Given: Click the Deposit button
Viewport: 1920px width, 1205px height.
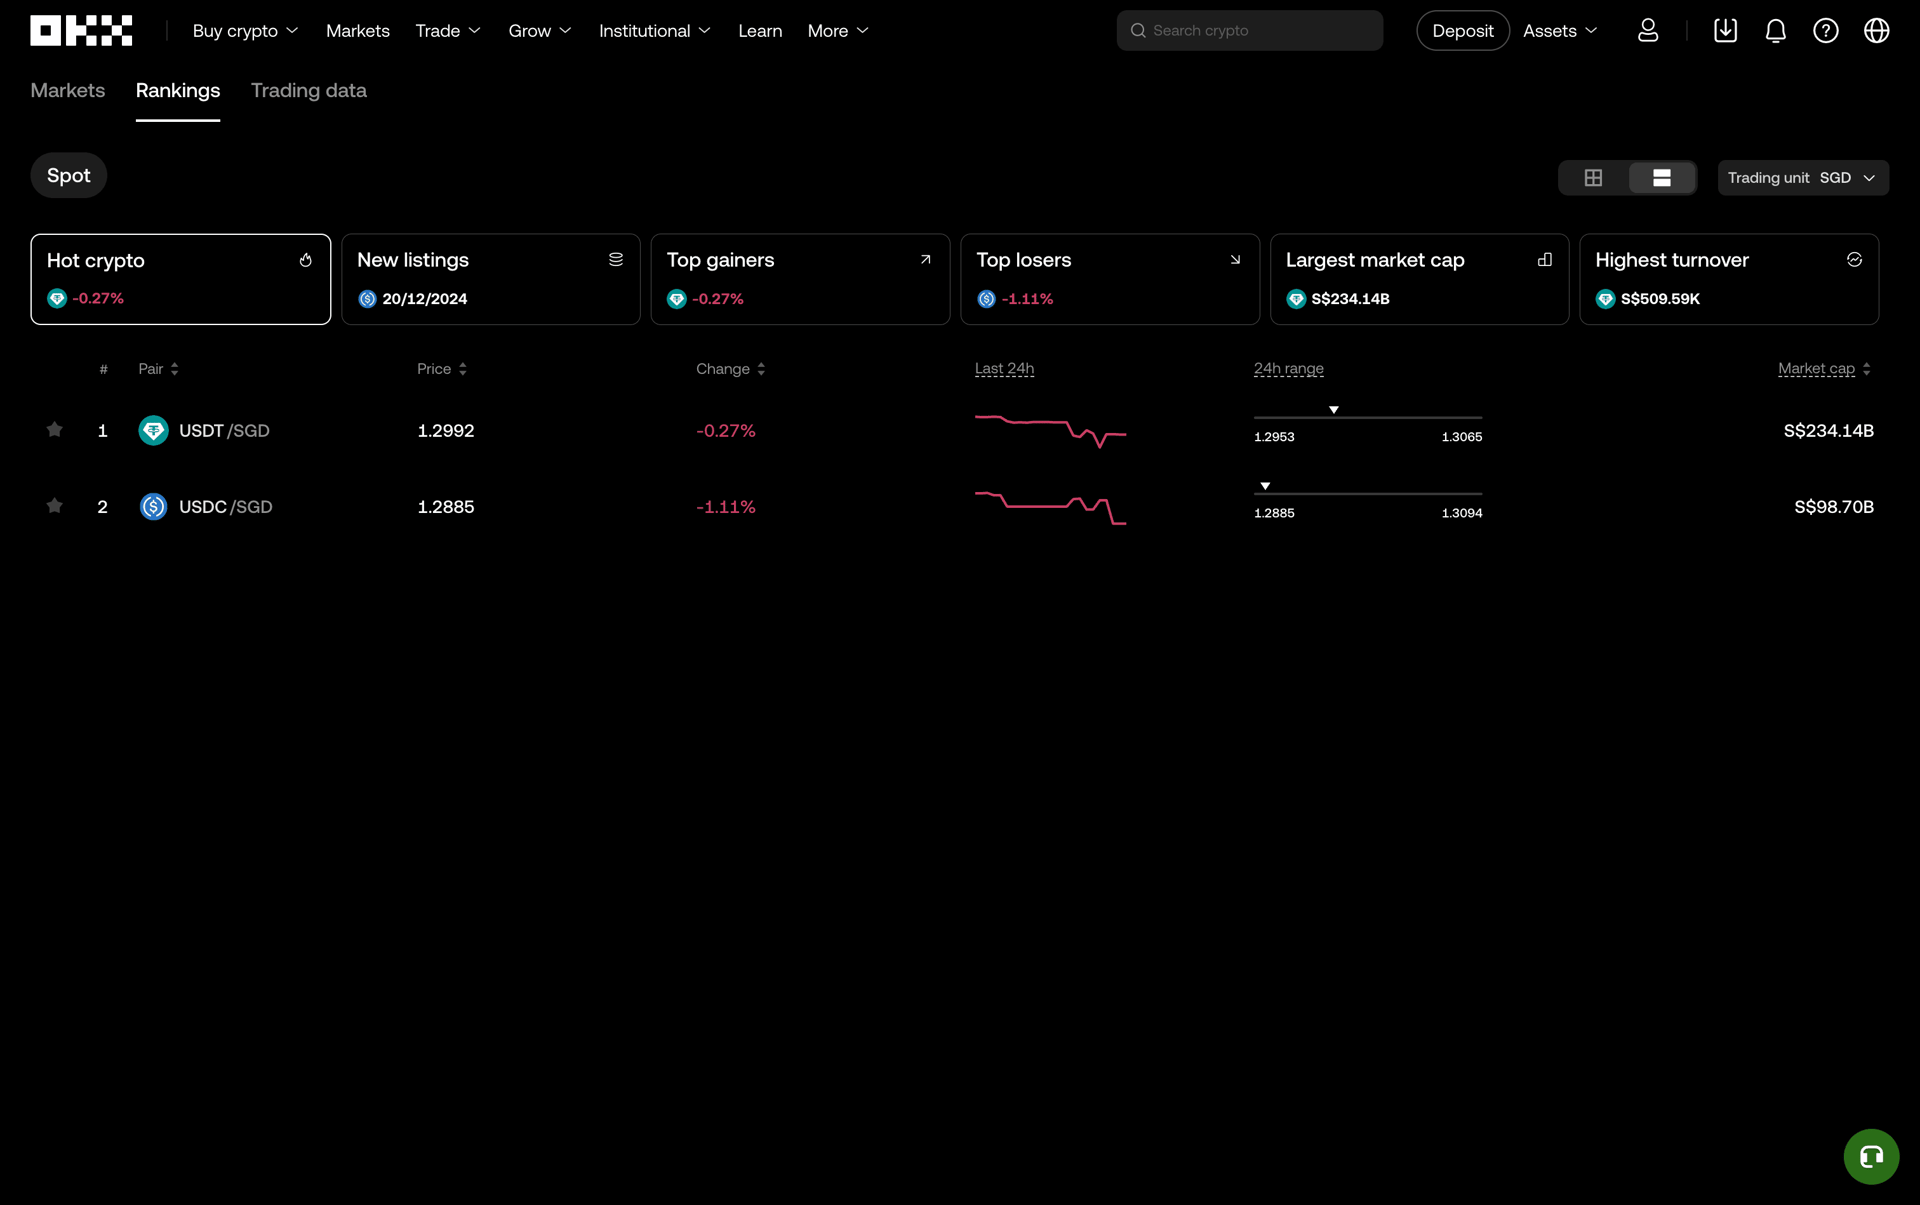Looking at the screenshot, I should (x=1463, y=31).
